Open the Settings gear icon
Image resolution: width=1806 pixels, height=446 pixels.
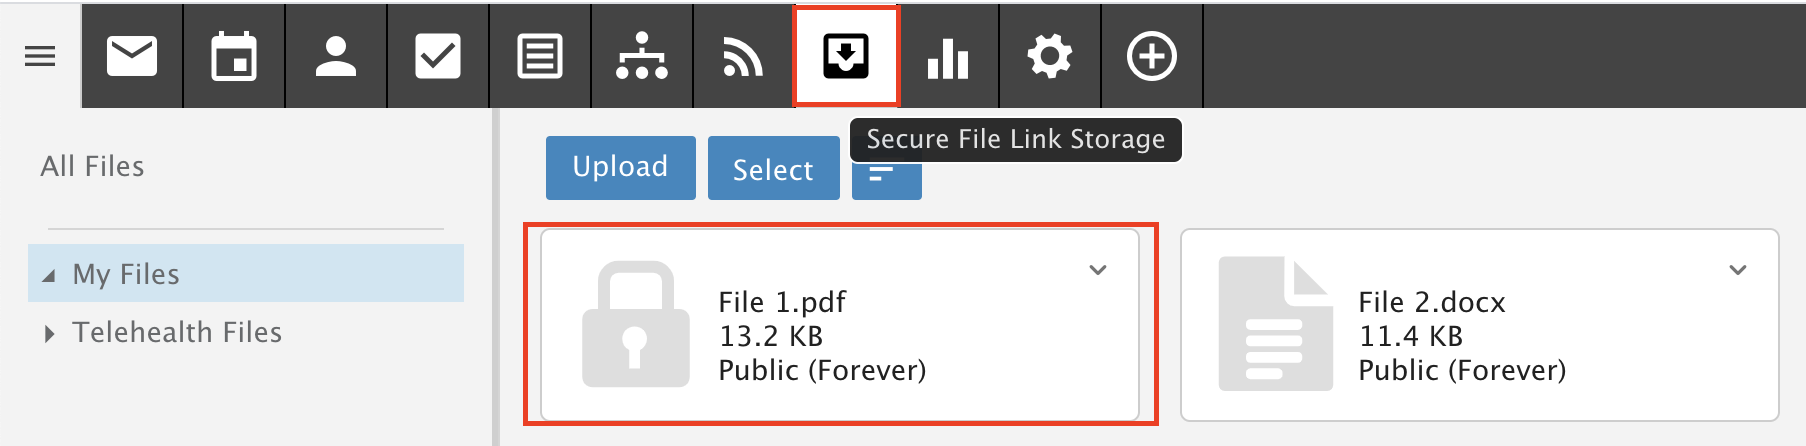(1050, 56)
